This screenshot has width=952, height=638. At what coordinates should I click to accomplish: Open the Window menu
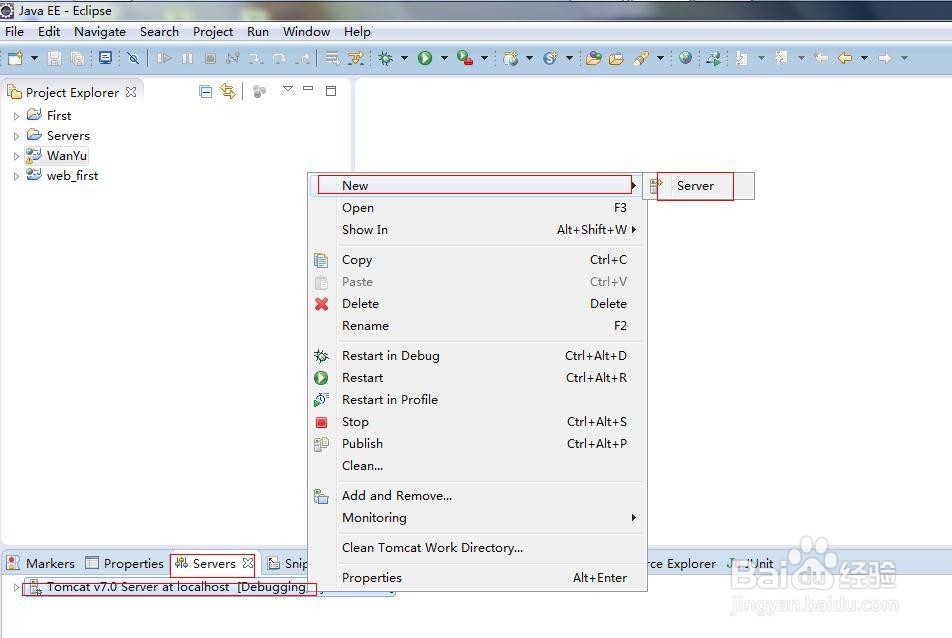pos(306,32)
